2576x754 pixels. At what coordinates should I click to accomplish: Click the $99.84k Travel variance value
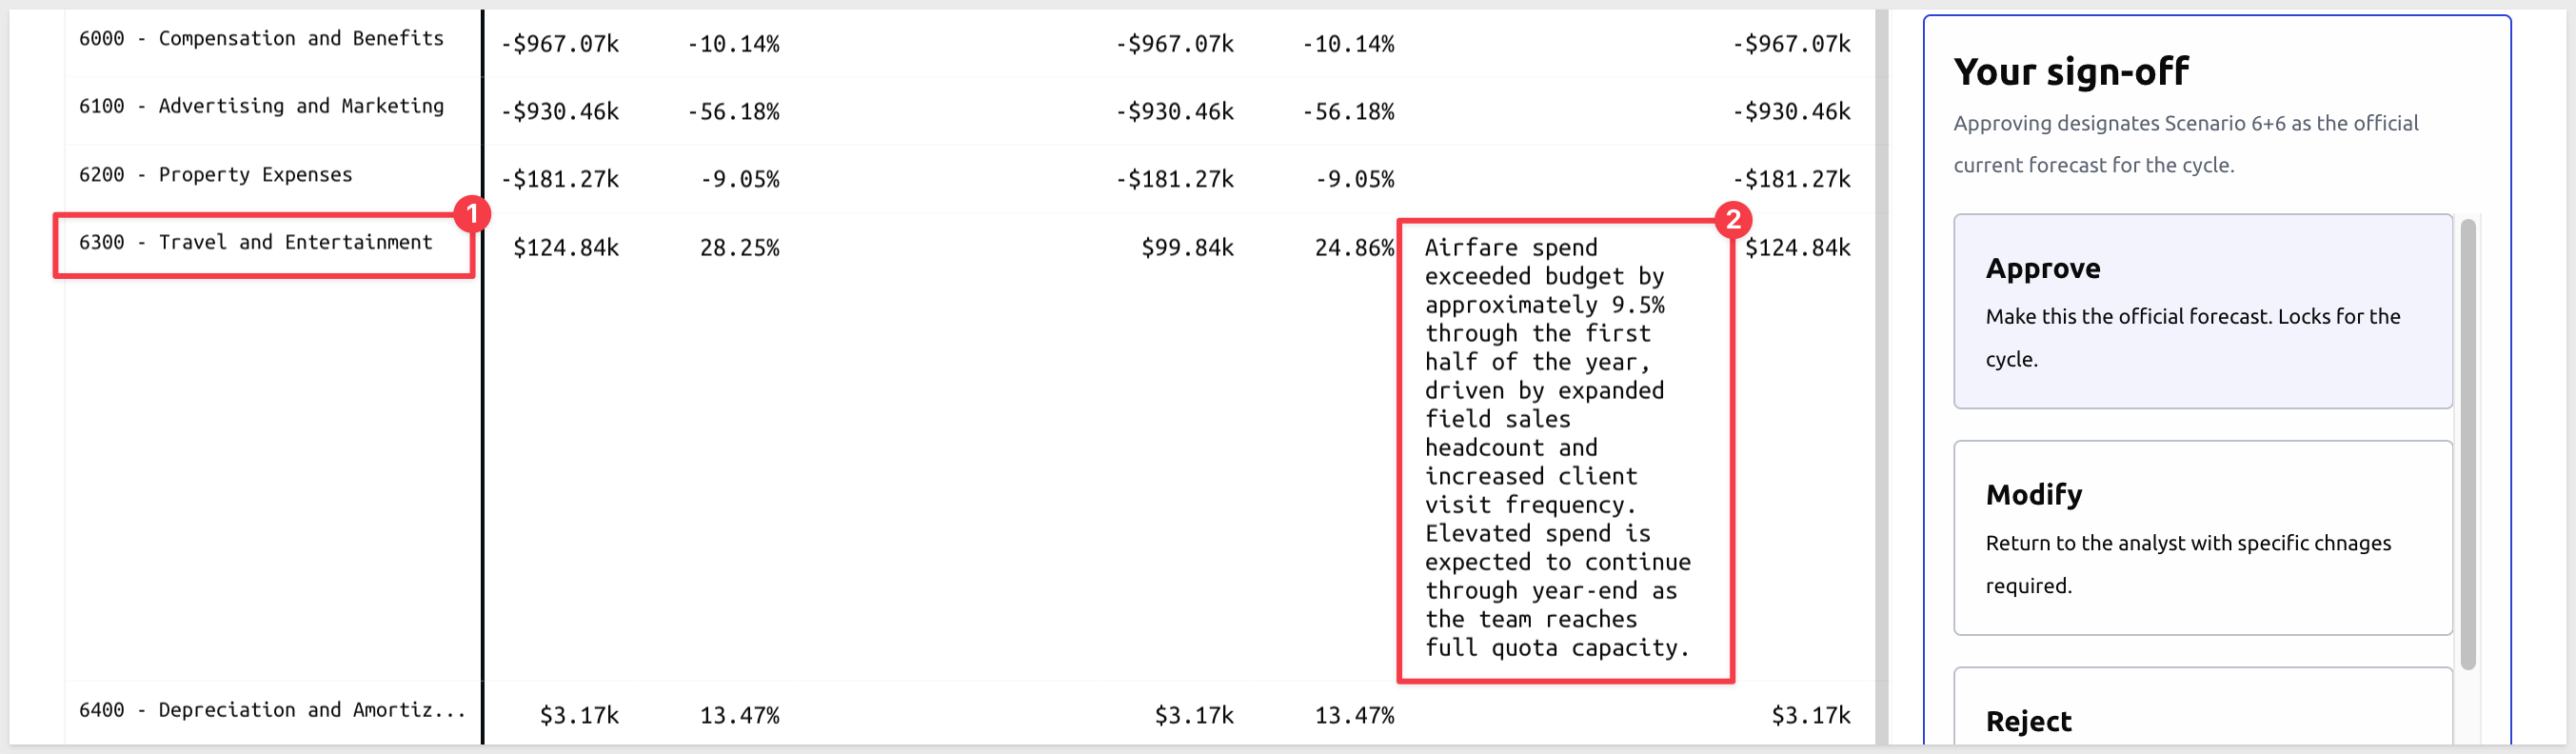pos(1187,248)
